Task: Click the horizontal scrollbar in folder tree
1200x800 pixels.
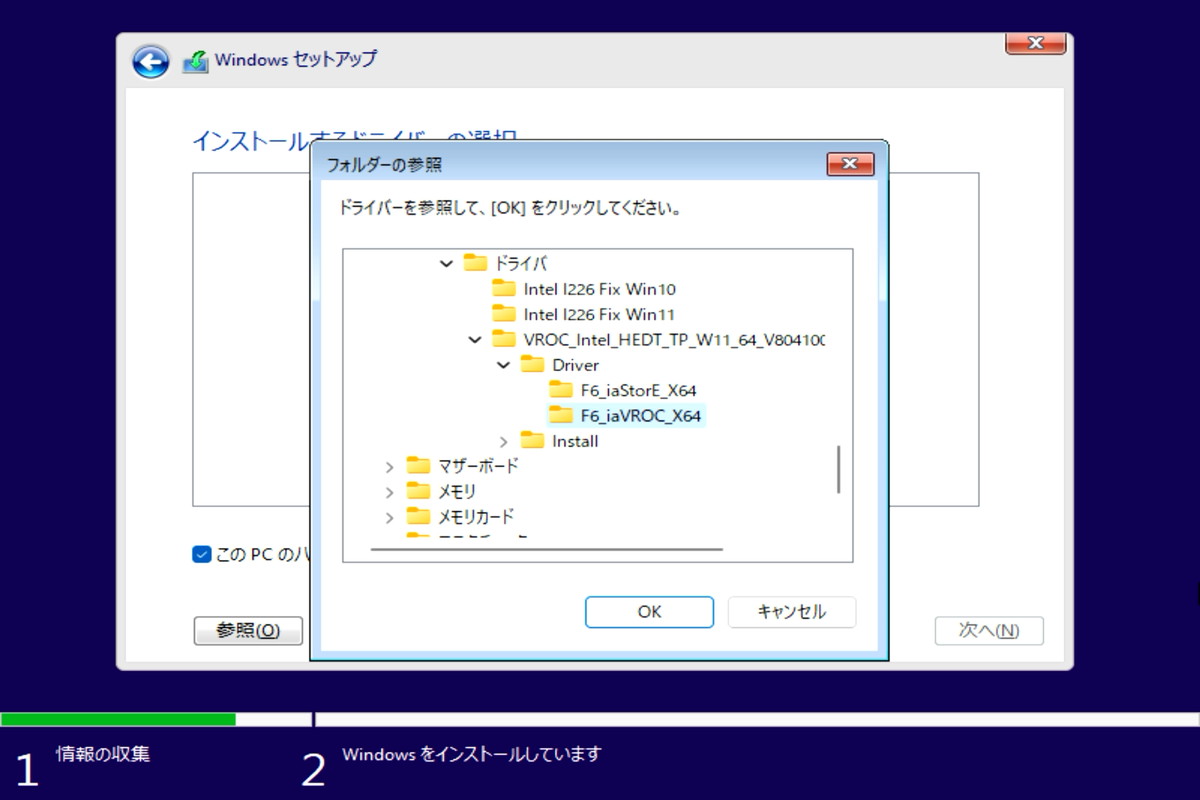Action: [546, 549]
